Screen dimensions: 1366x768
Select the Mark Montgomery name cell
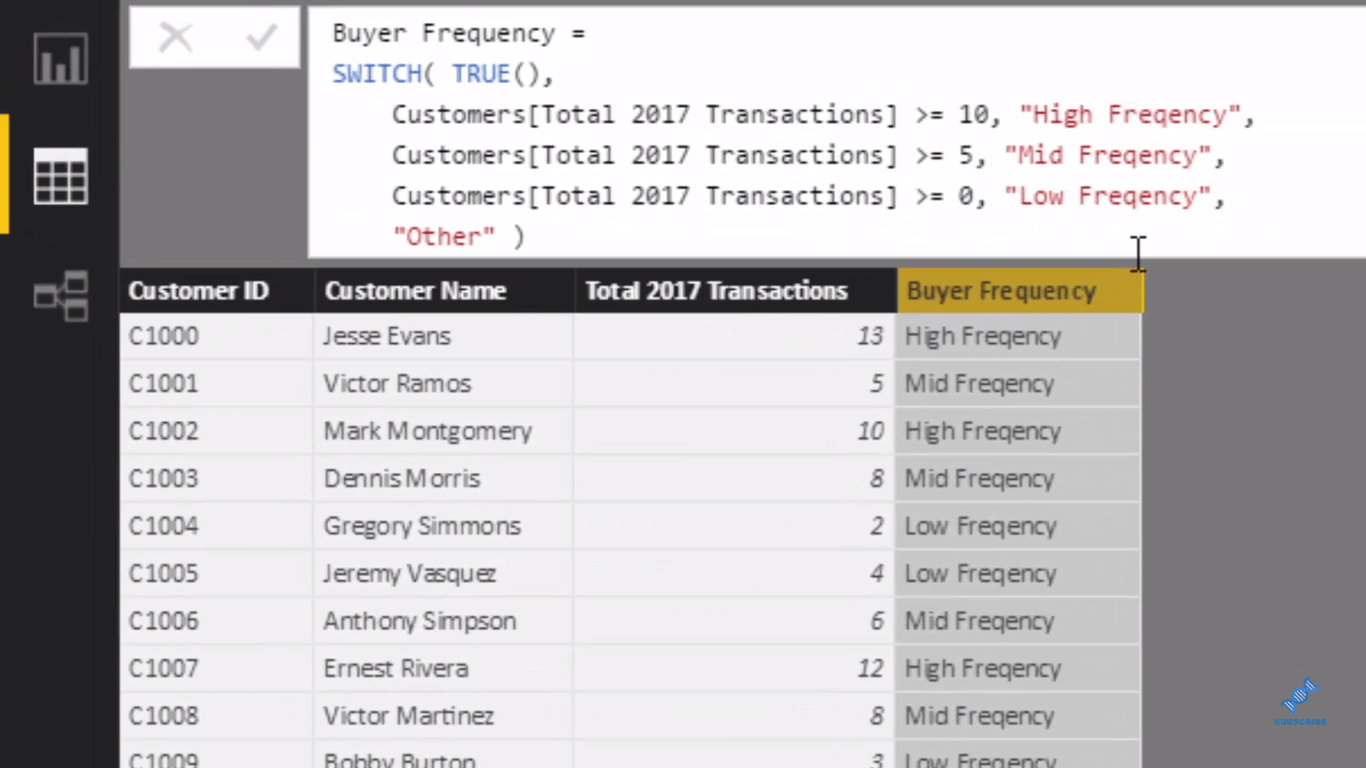(x=444, y=431)
